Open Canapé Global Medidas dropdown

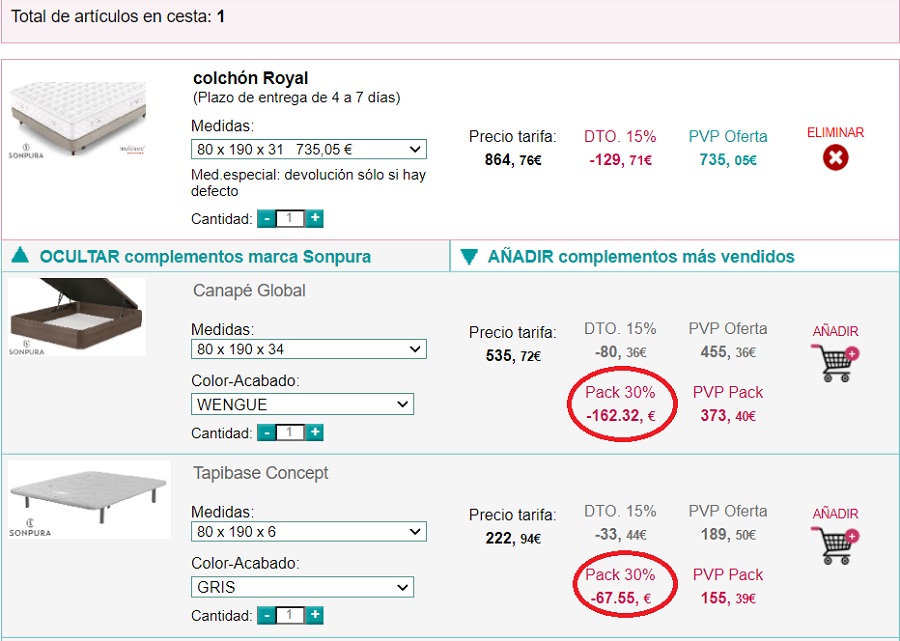click(x=308, y=349)
